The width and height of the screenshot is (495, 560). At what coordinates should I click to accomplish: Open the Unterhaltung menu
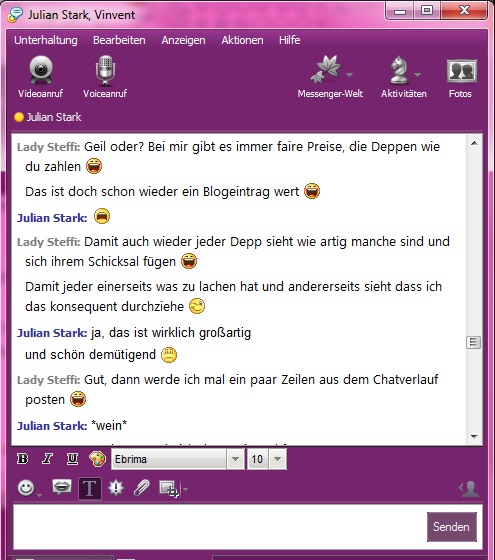(x=46, y=40)
